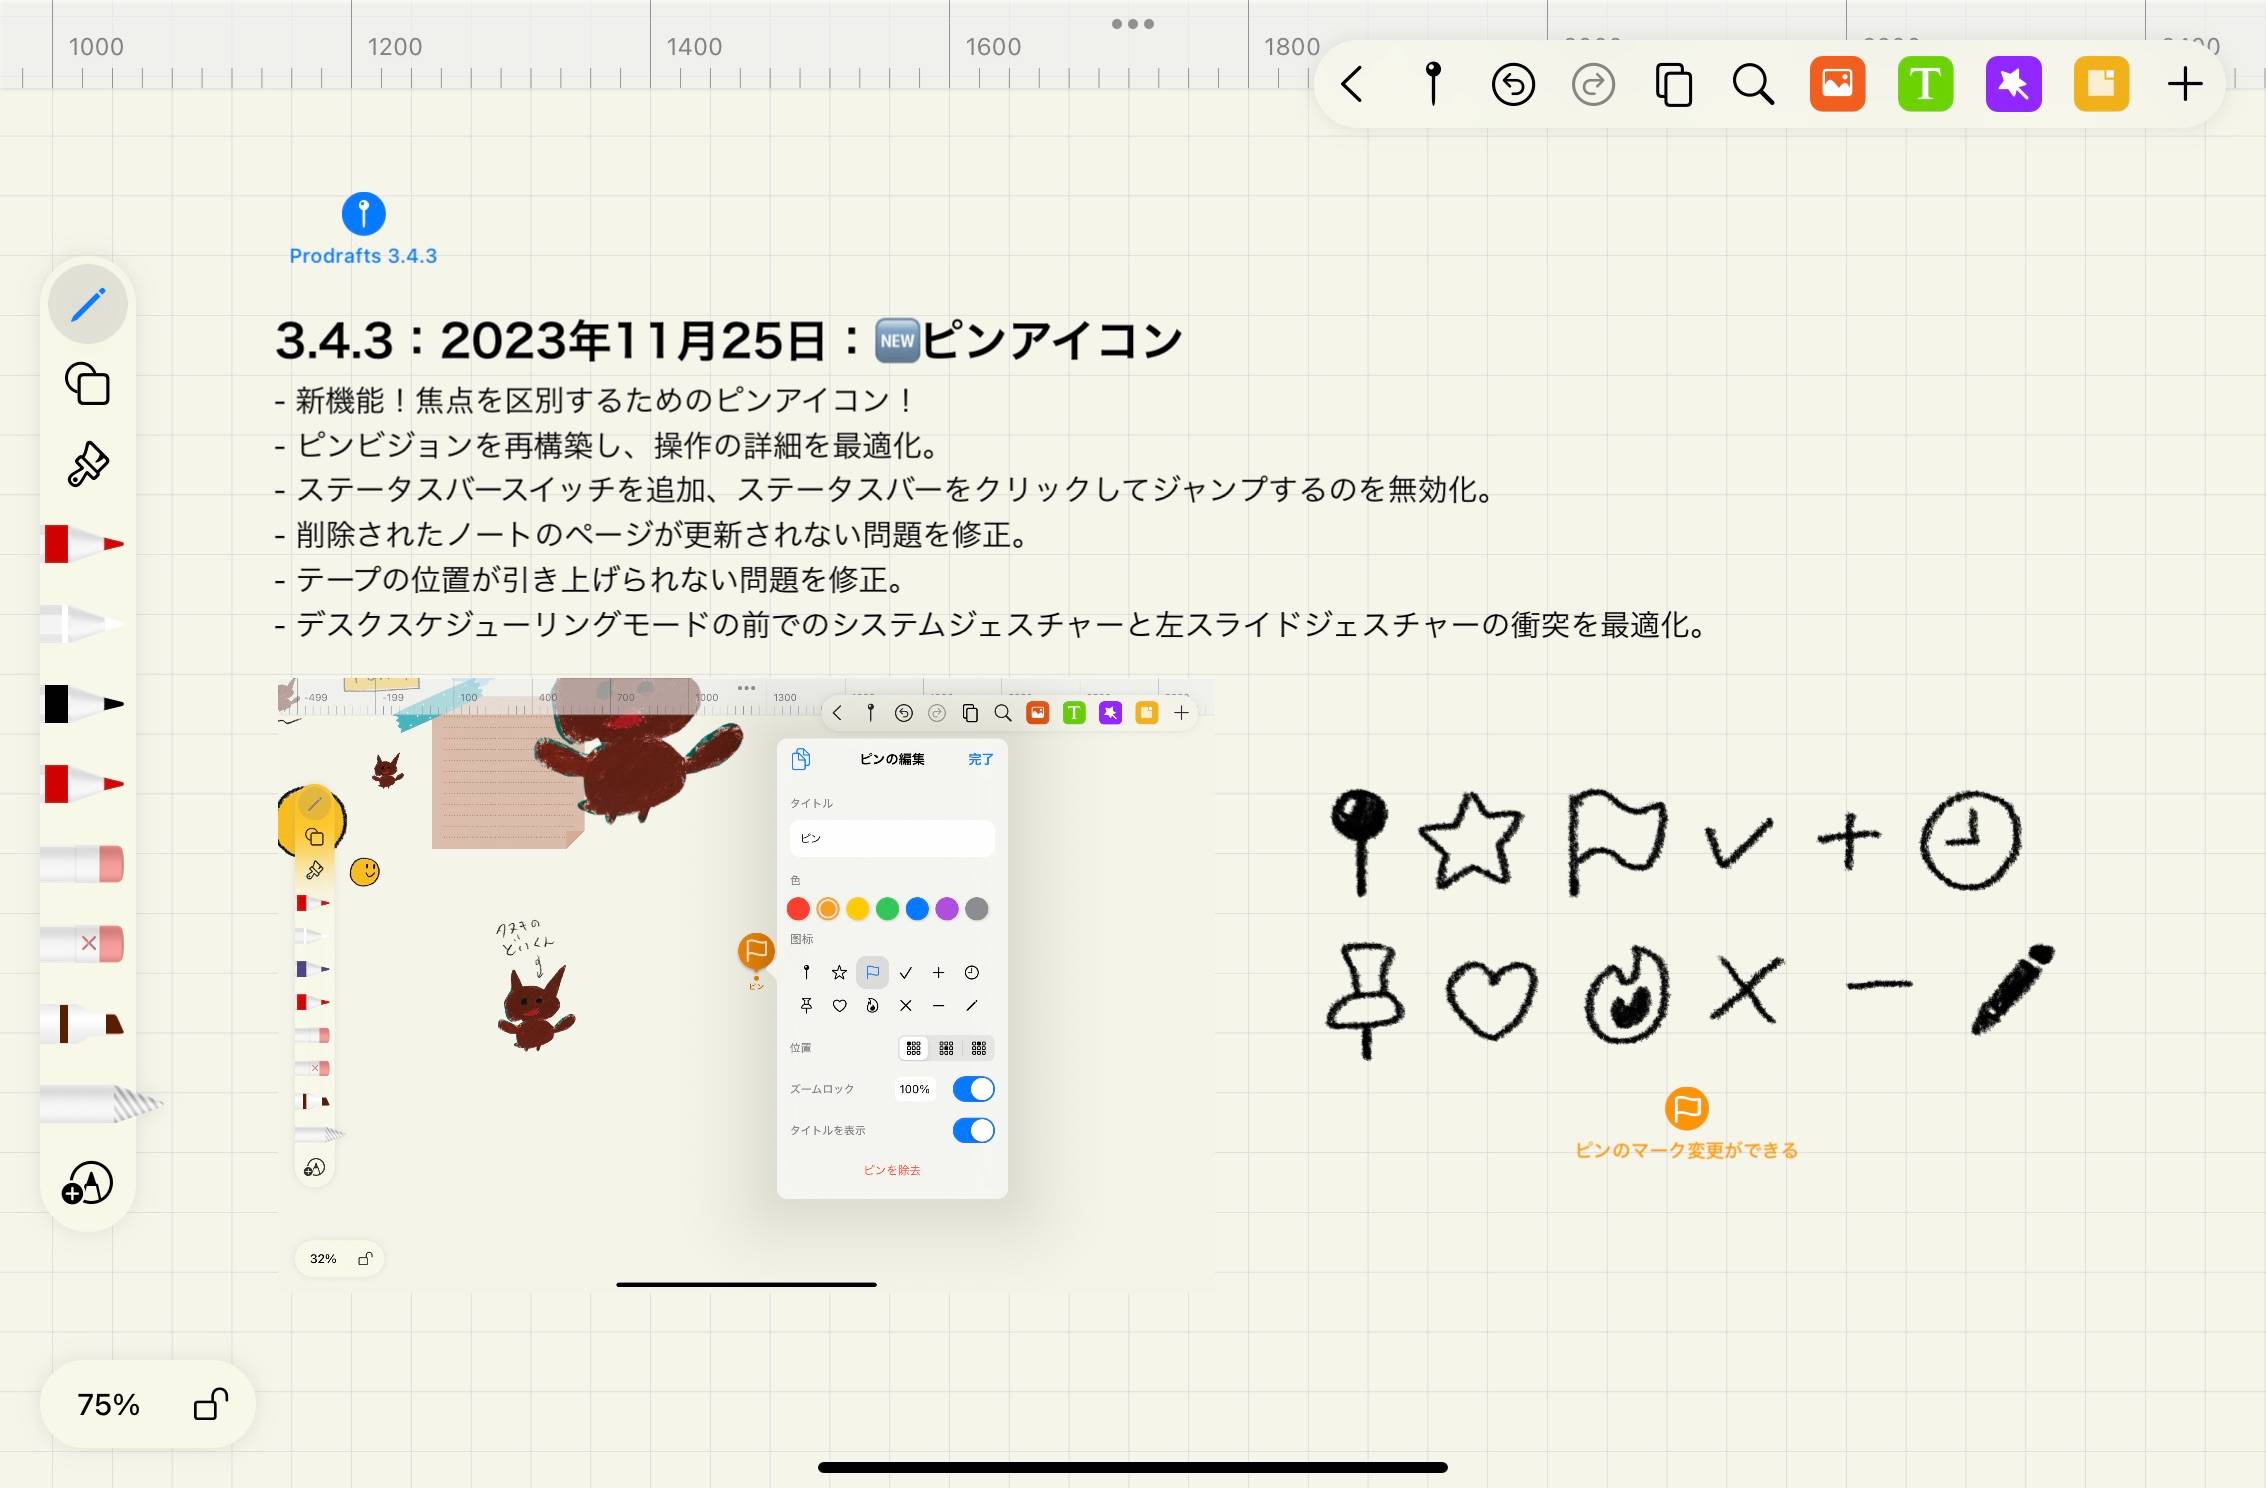Tap the orange flag pin marker
The width and height of the screenshot is (2266, 1488).
click(1687, 1108)
